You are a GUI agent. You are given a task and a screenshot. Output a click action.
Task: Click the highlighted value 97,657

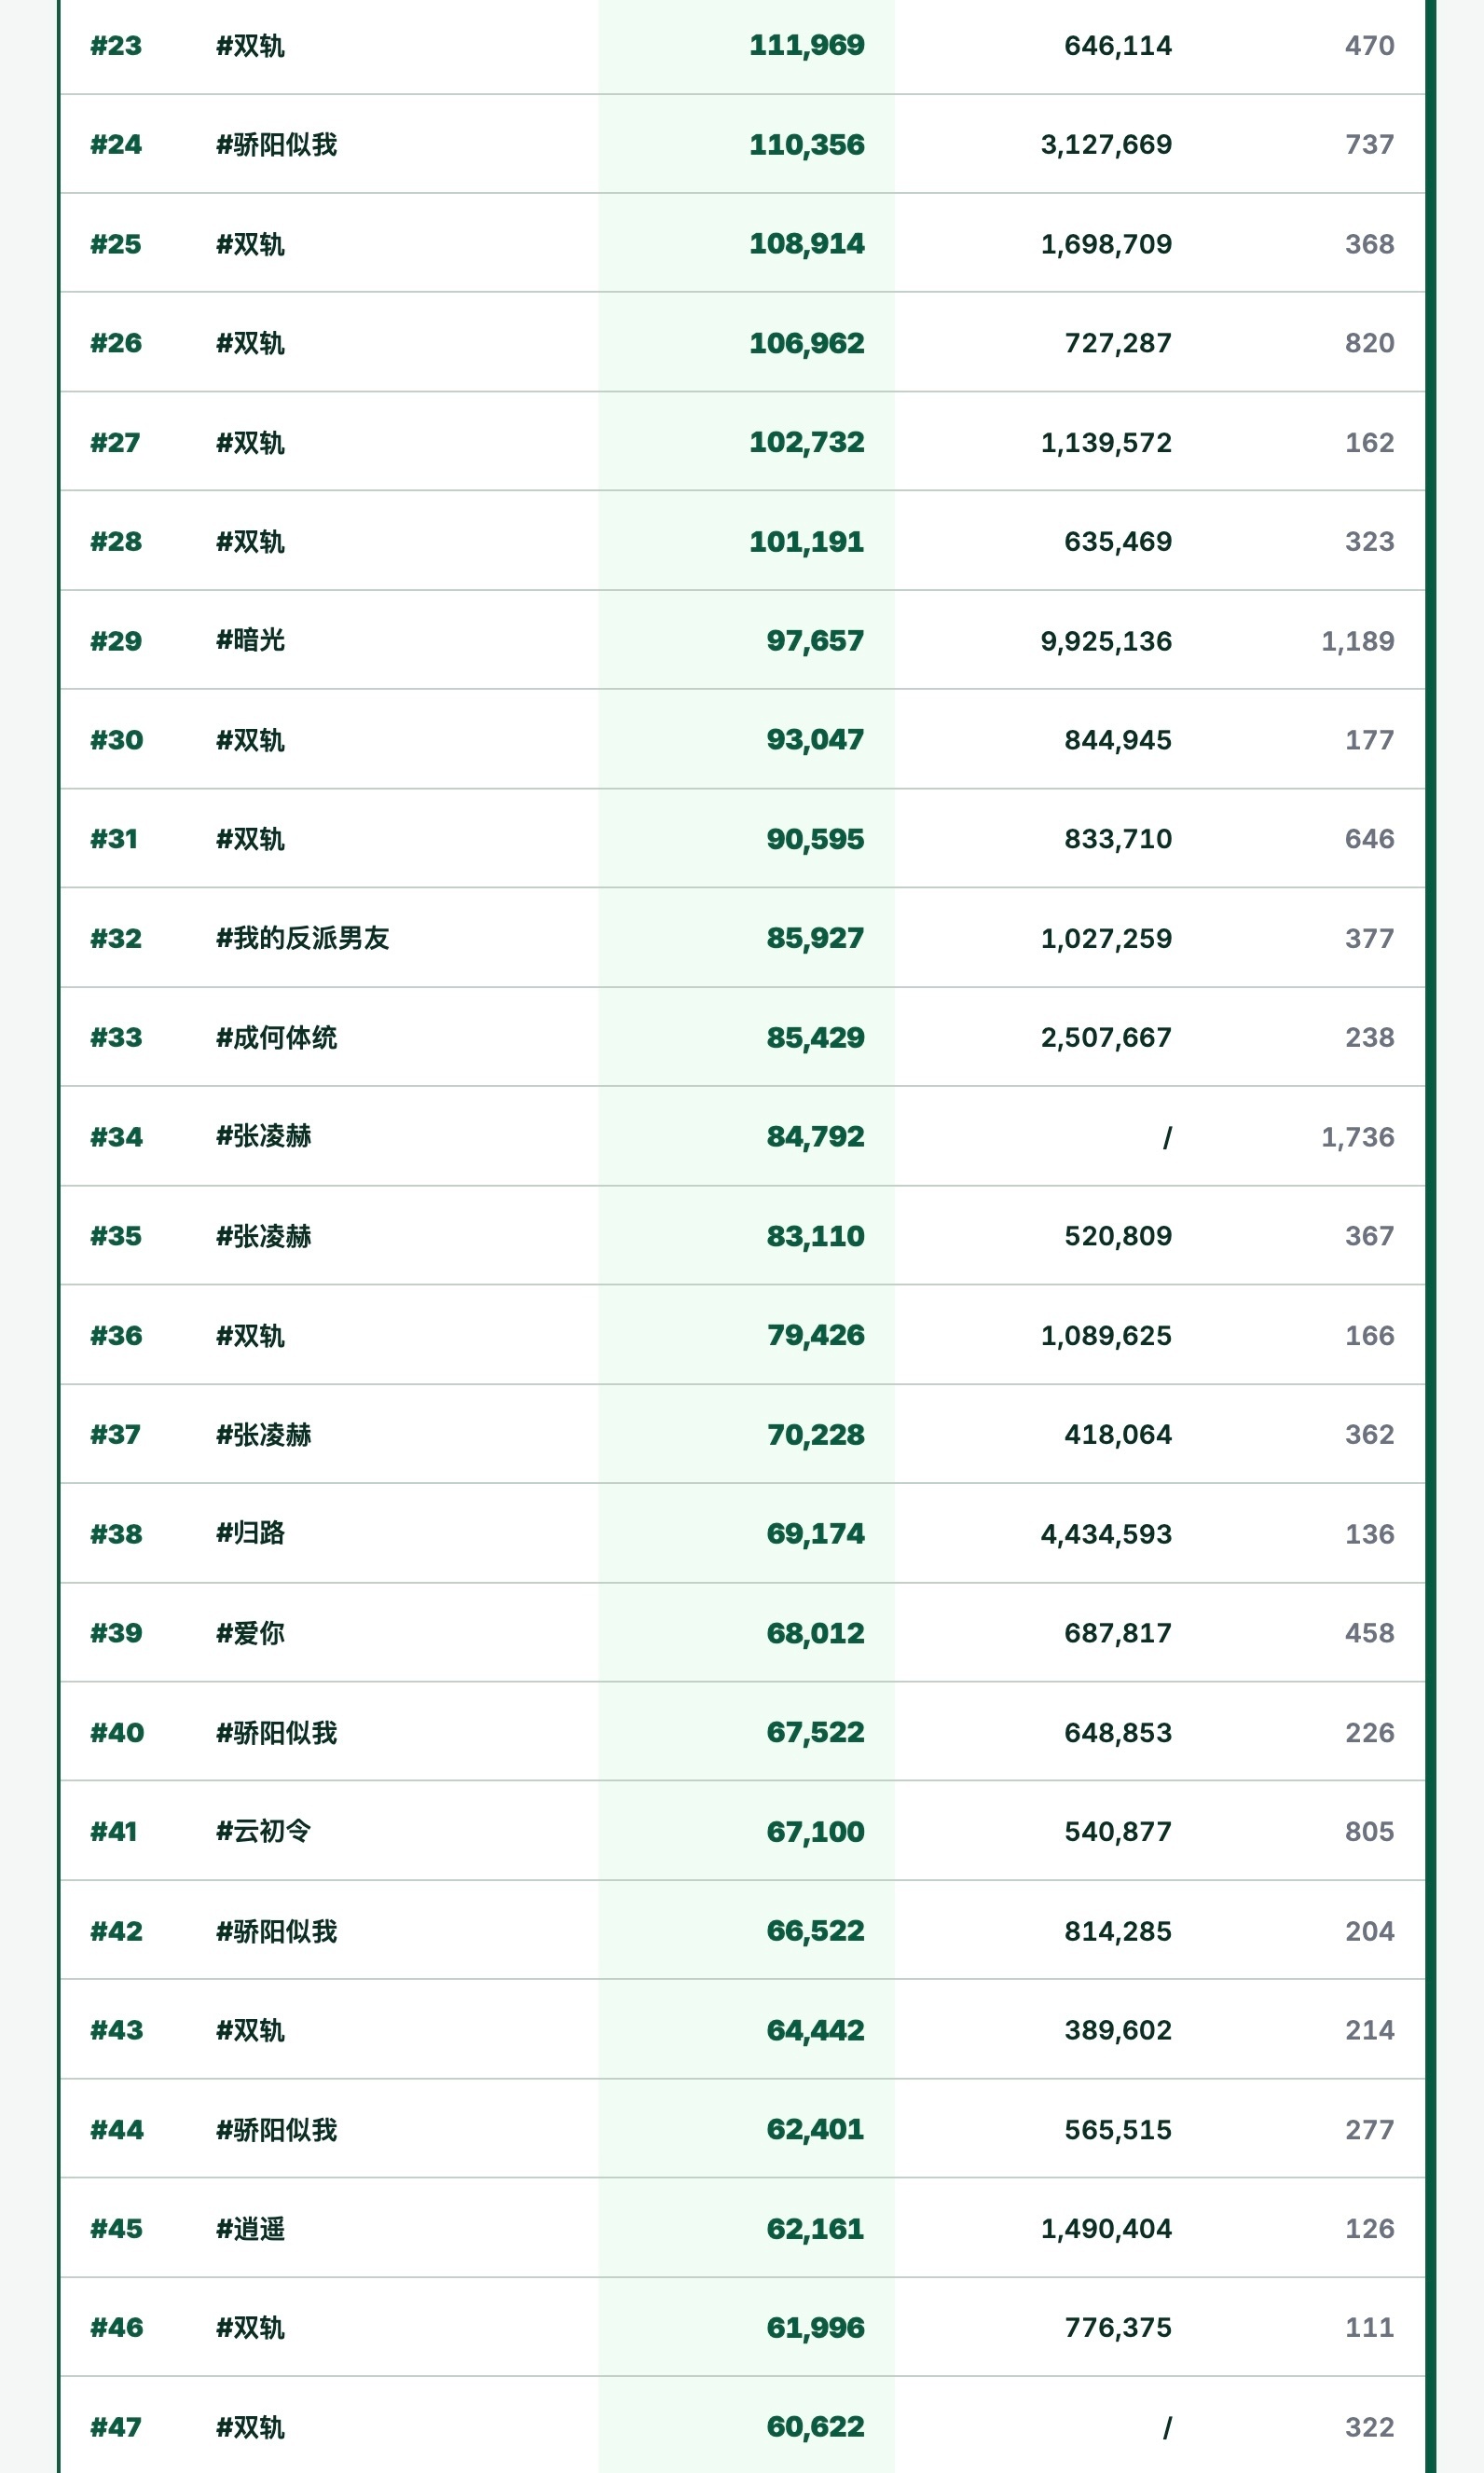815,640
